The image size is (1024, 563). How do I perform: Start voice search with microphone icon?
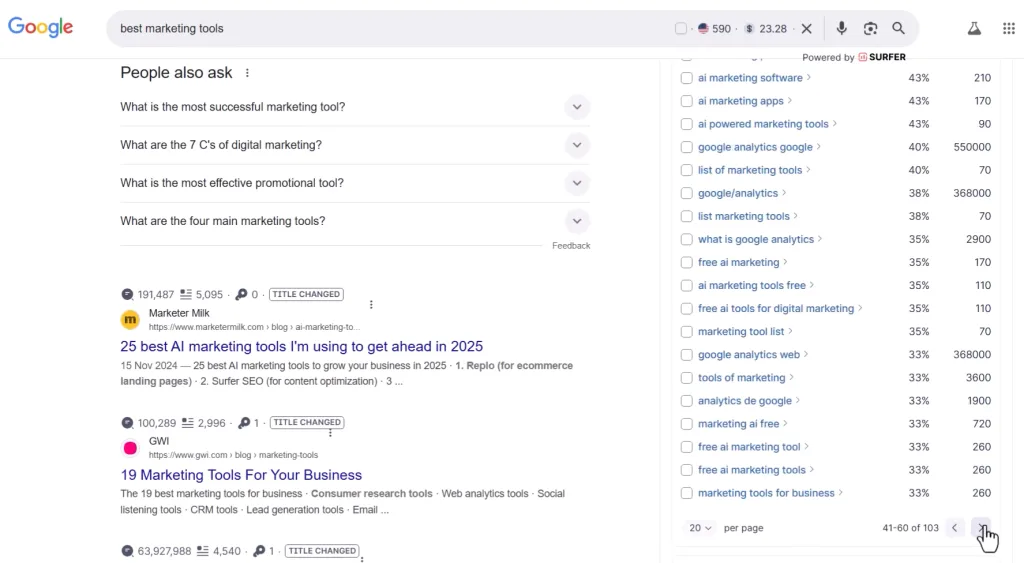coord(841,28)
